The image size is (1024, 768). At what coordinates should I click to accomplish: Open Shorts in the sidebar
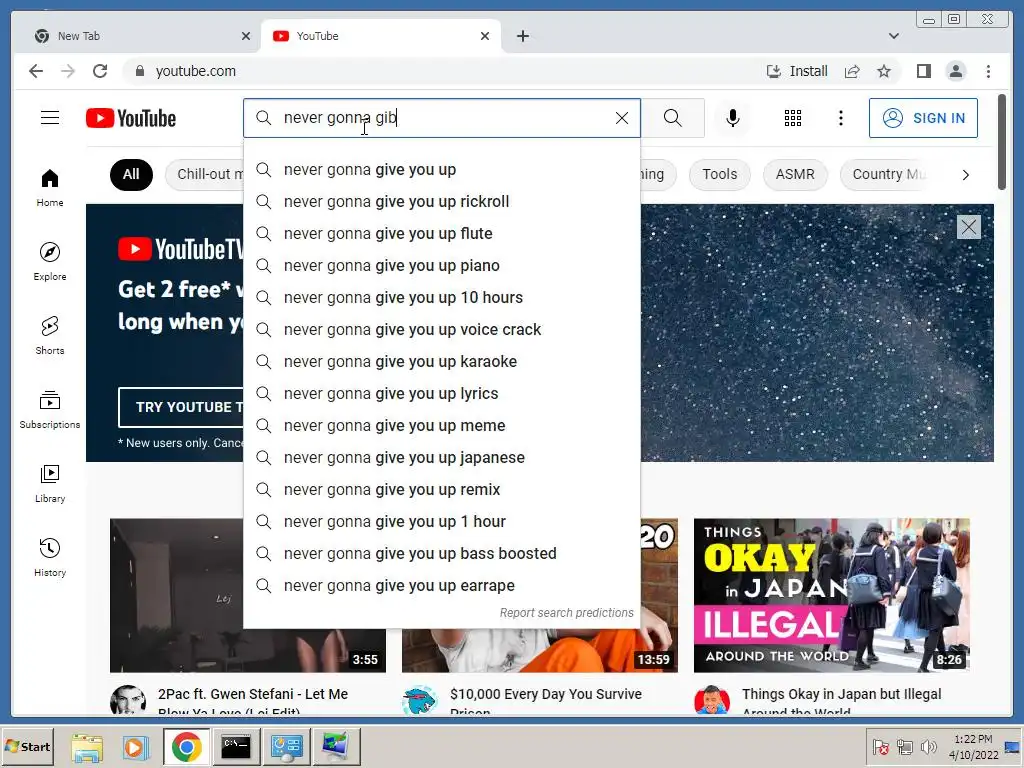(x=50, y=336)
